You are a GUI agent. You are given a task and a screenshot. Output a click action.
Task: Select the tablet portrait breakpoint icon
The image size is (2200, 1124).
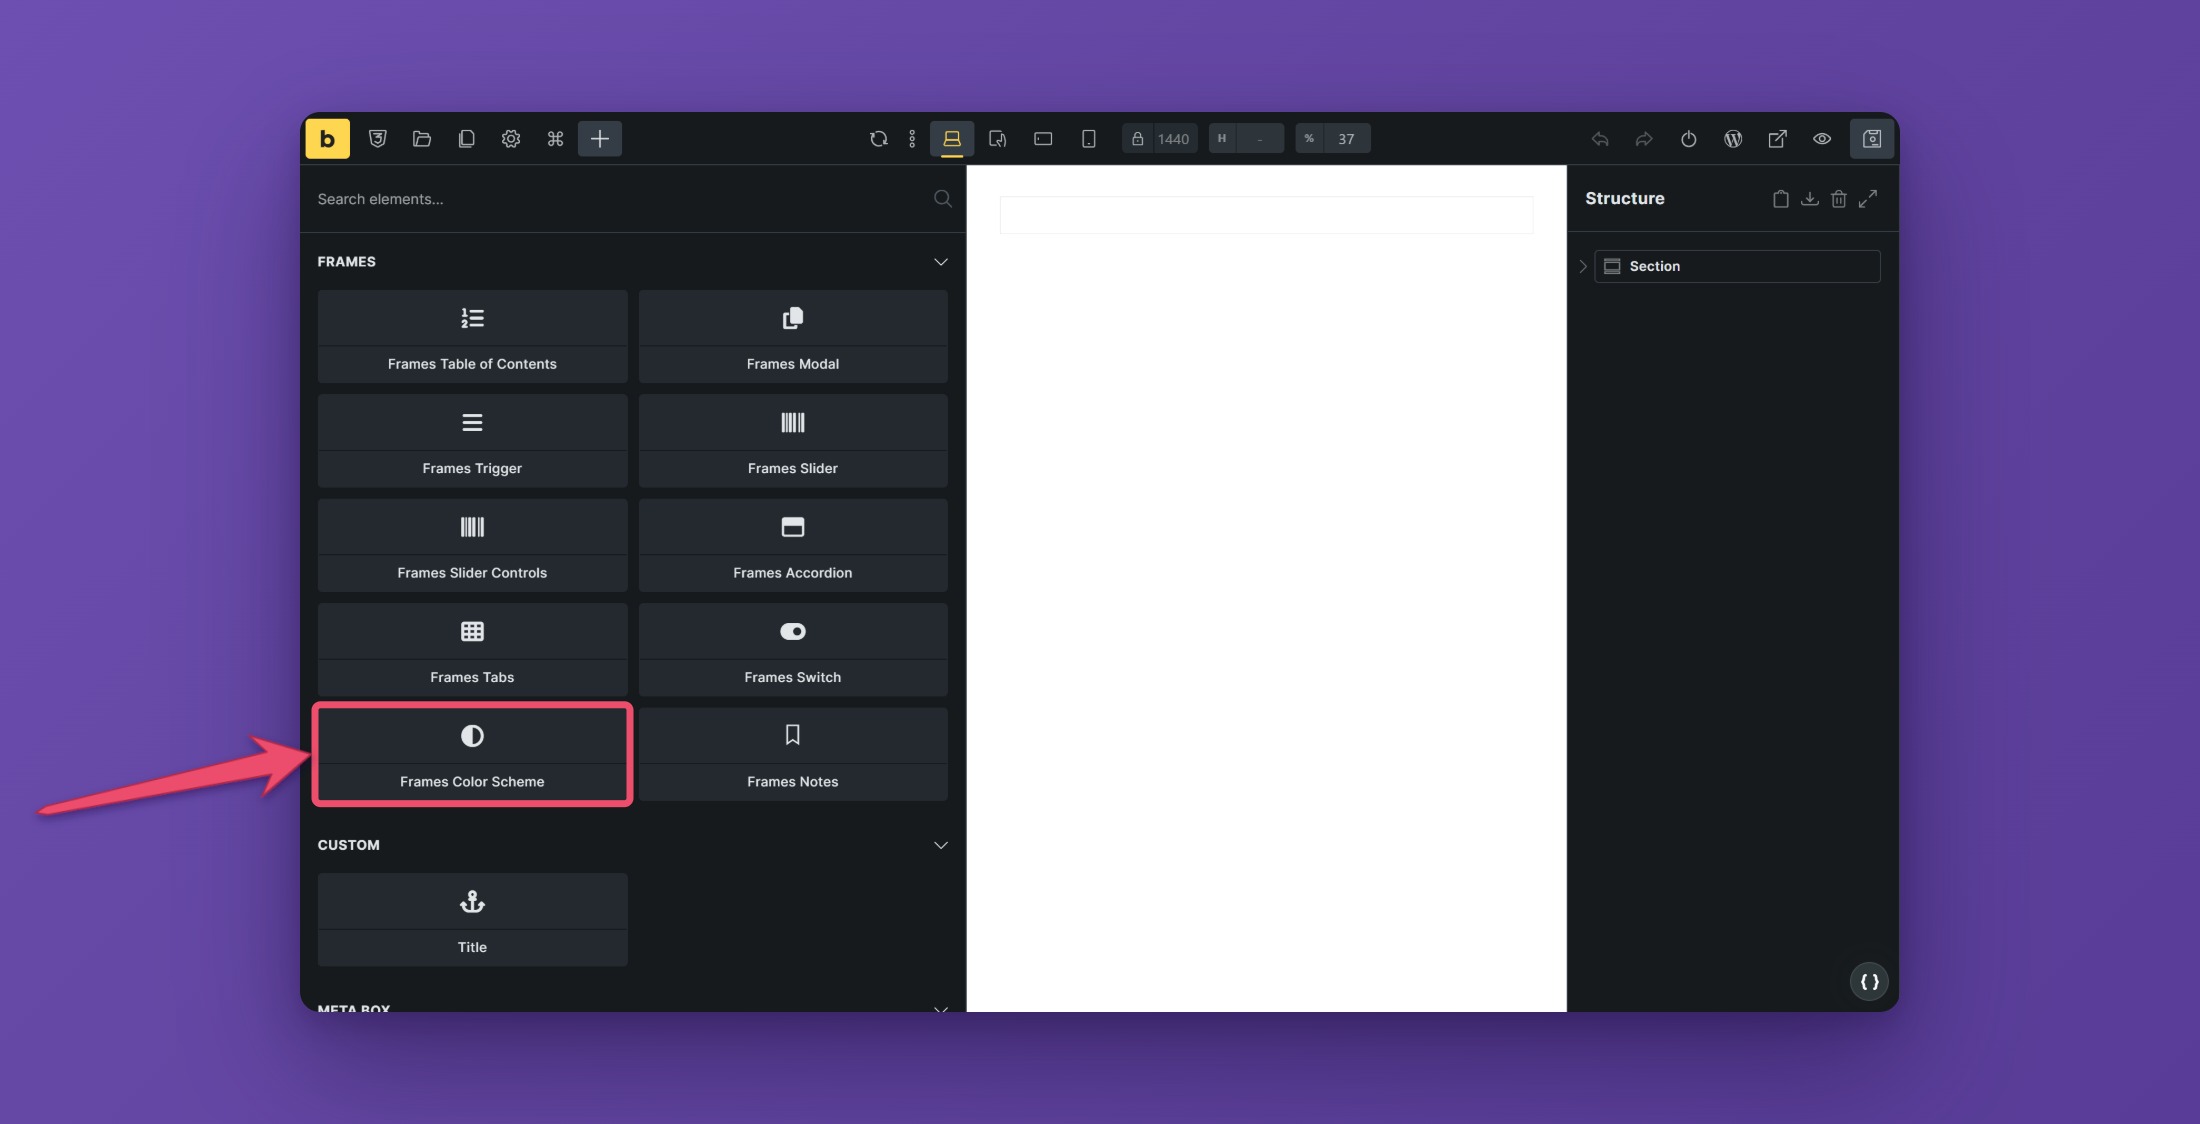point(998,139)
